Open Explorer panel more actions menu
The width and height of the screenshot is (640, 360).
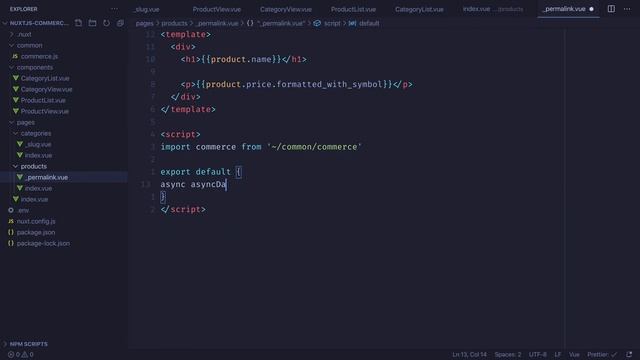point(114,9)
